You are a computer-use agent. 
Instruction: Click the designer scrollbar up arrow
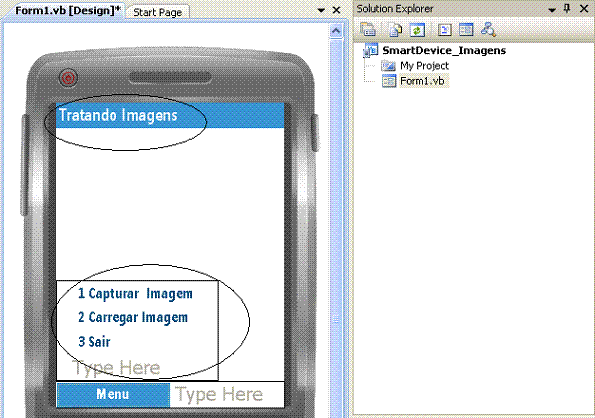pos(336,31)
